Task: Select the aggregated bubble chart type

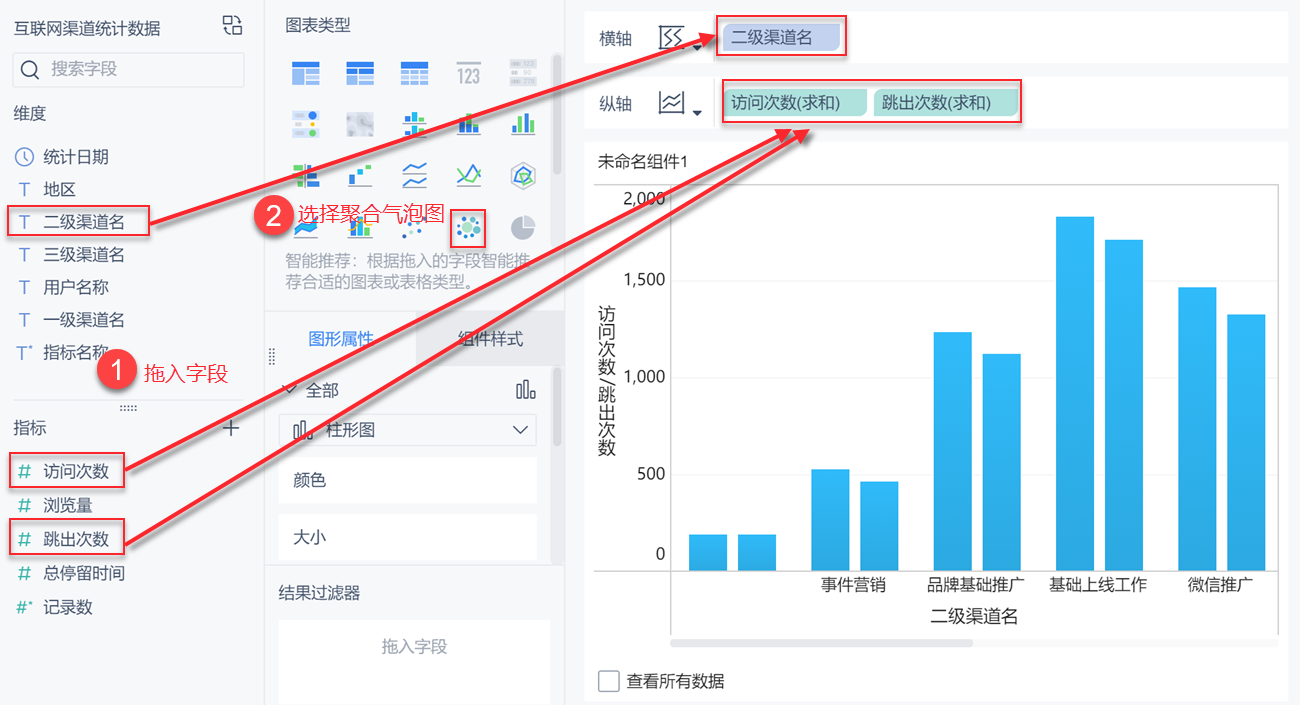Action: click(x=467, y=228)
